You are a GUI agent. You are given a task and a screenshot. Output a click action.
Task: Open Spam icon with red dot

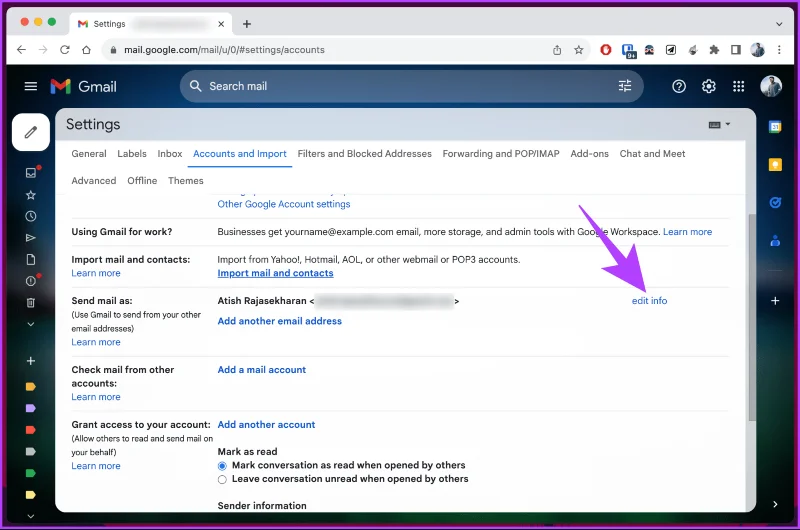pos(31,281)
